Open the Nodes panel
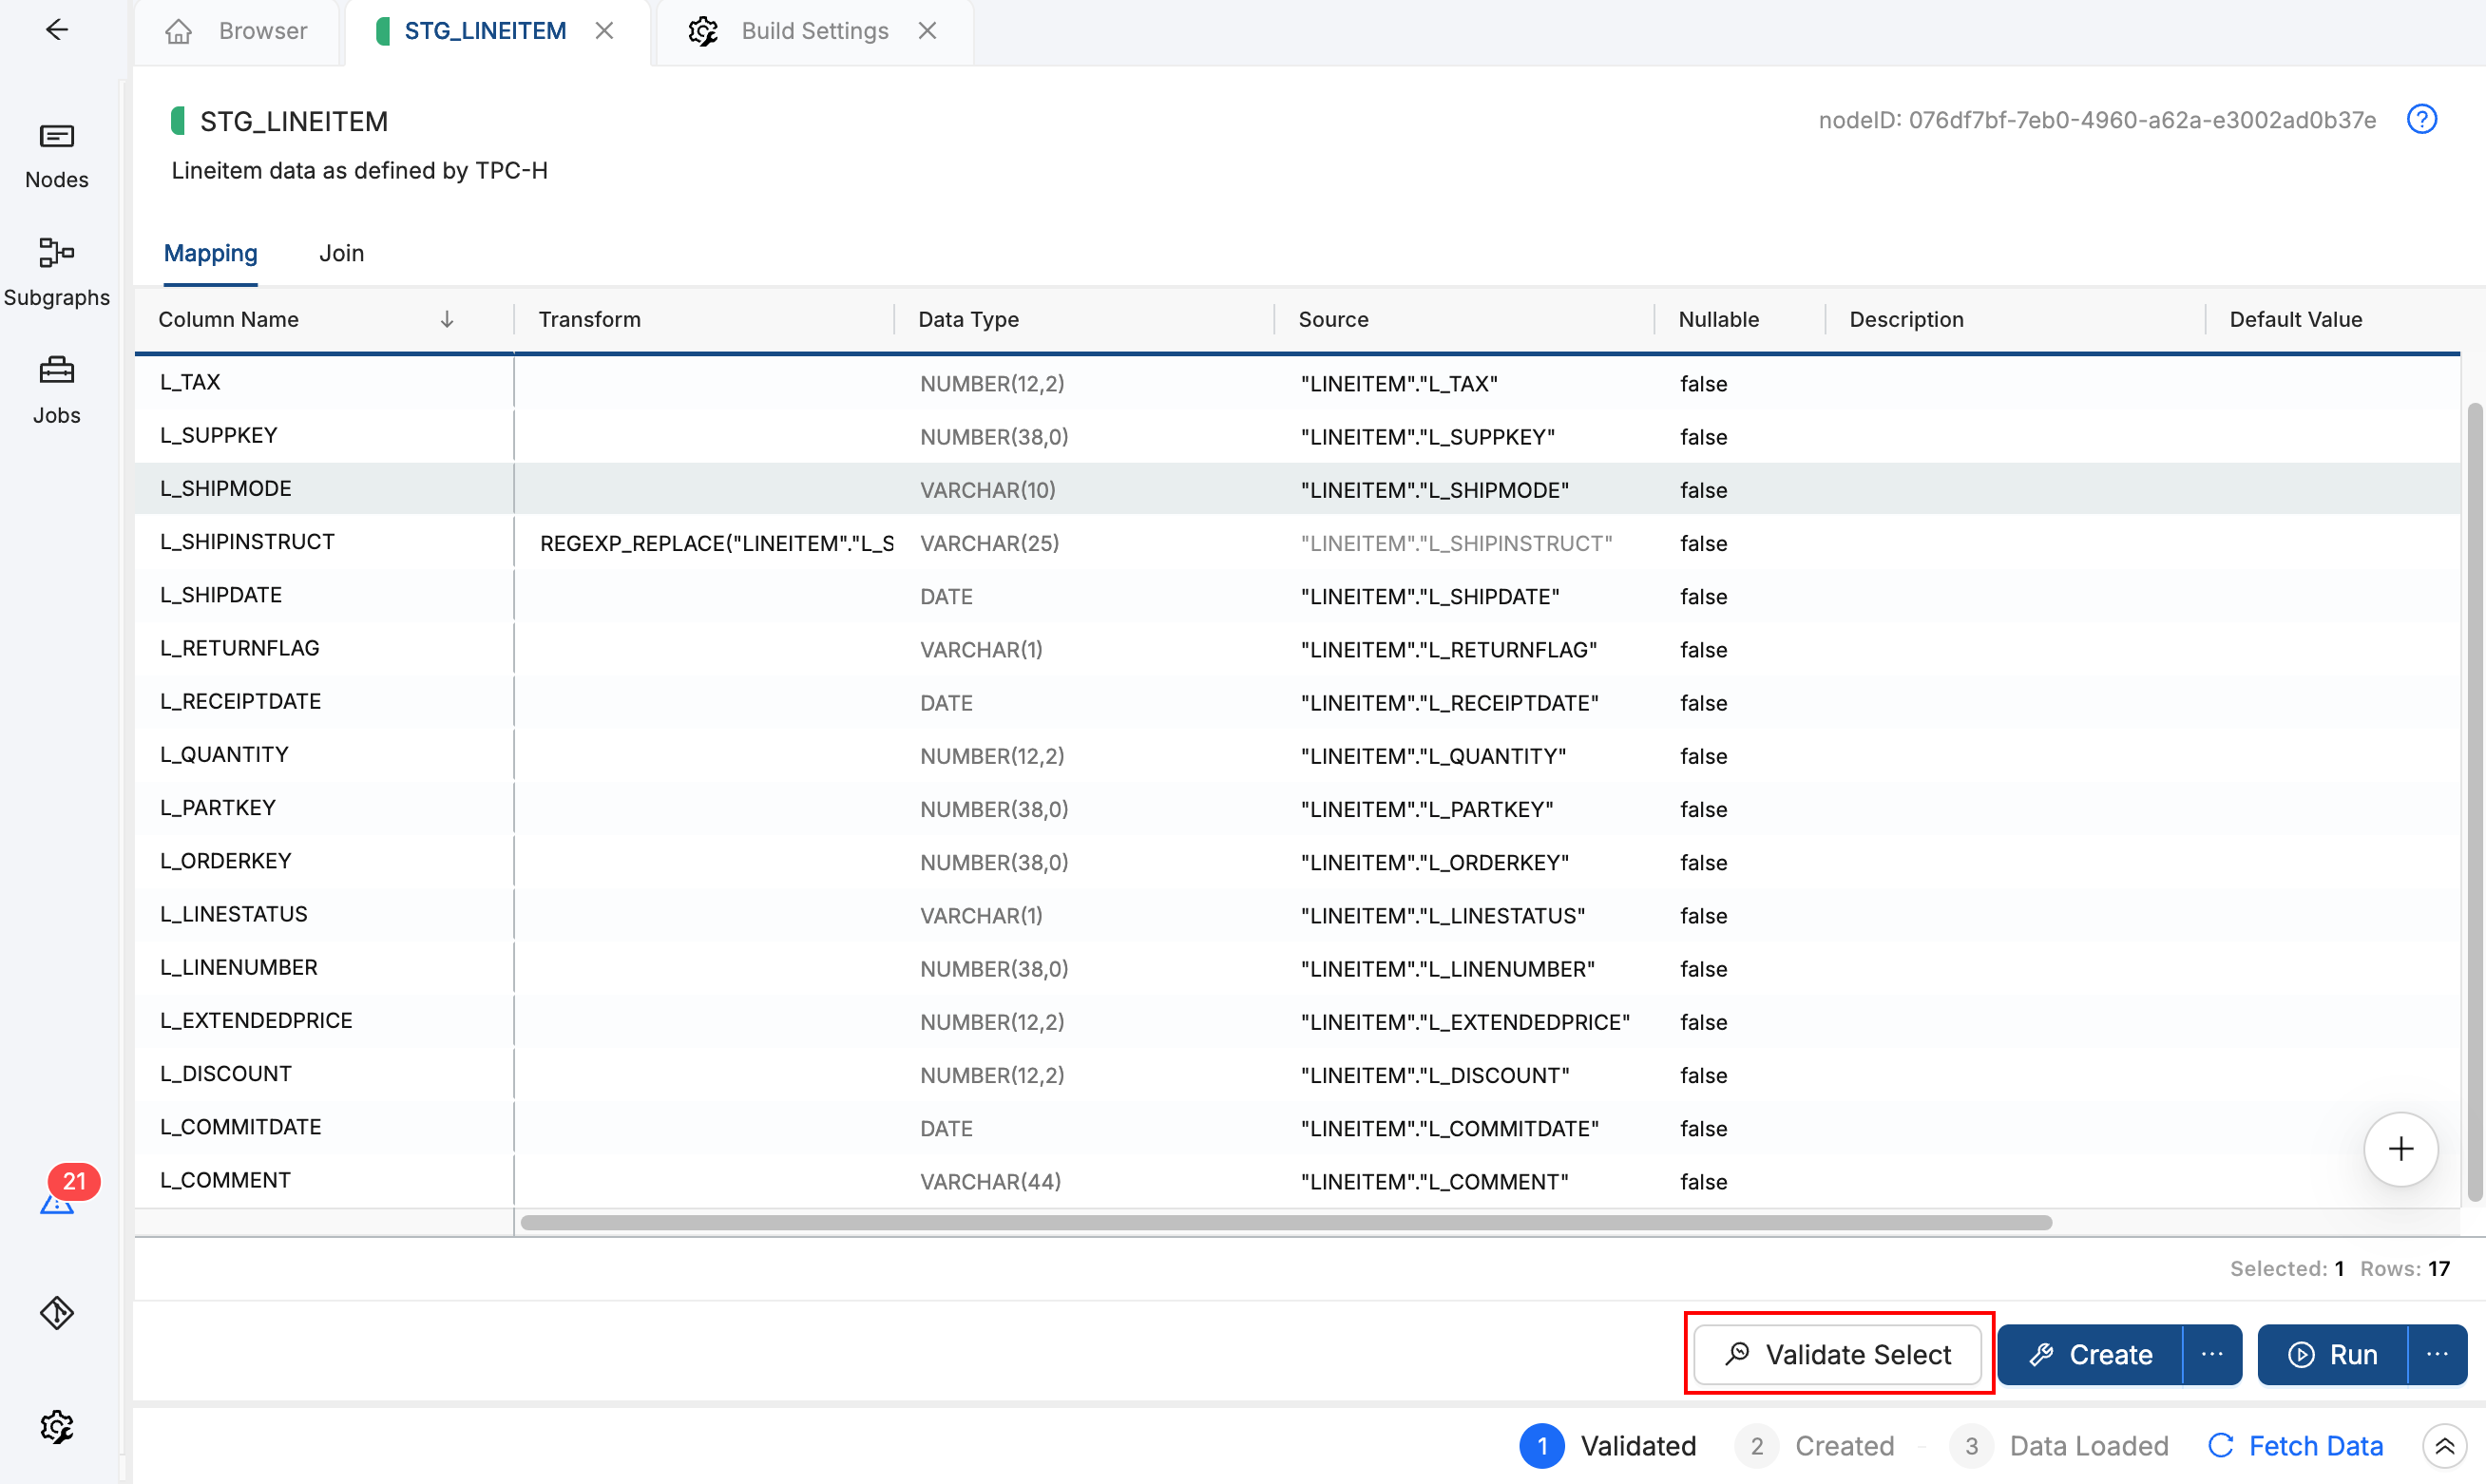The image size is (2486, 1484). point(57,155)
